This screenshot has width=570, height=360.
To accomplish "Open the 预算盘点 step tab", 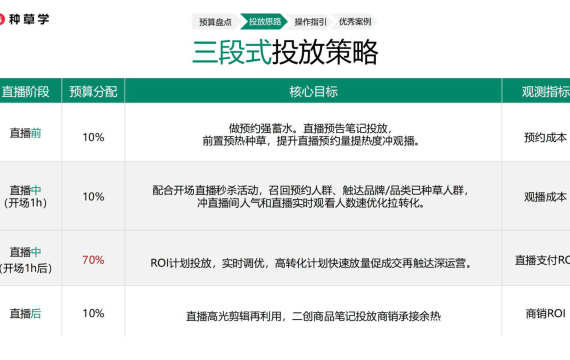I will coord(215,22).
